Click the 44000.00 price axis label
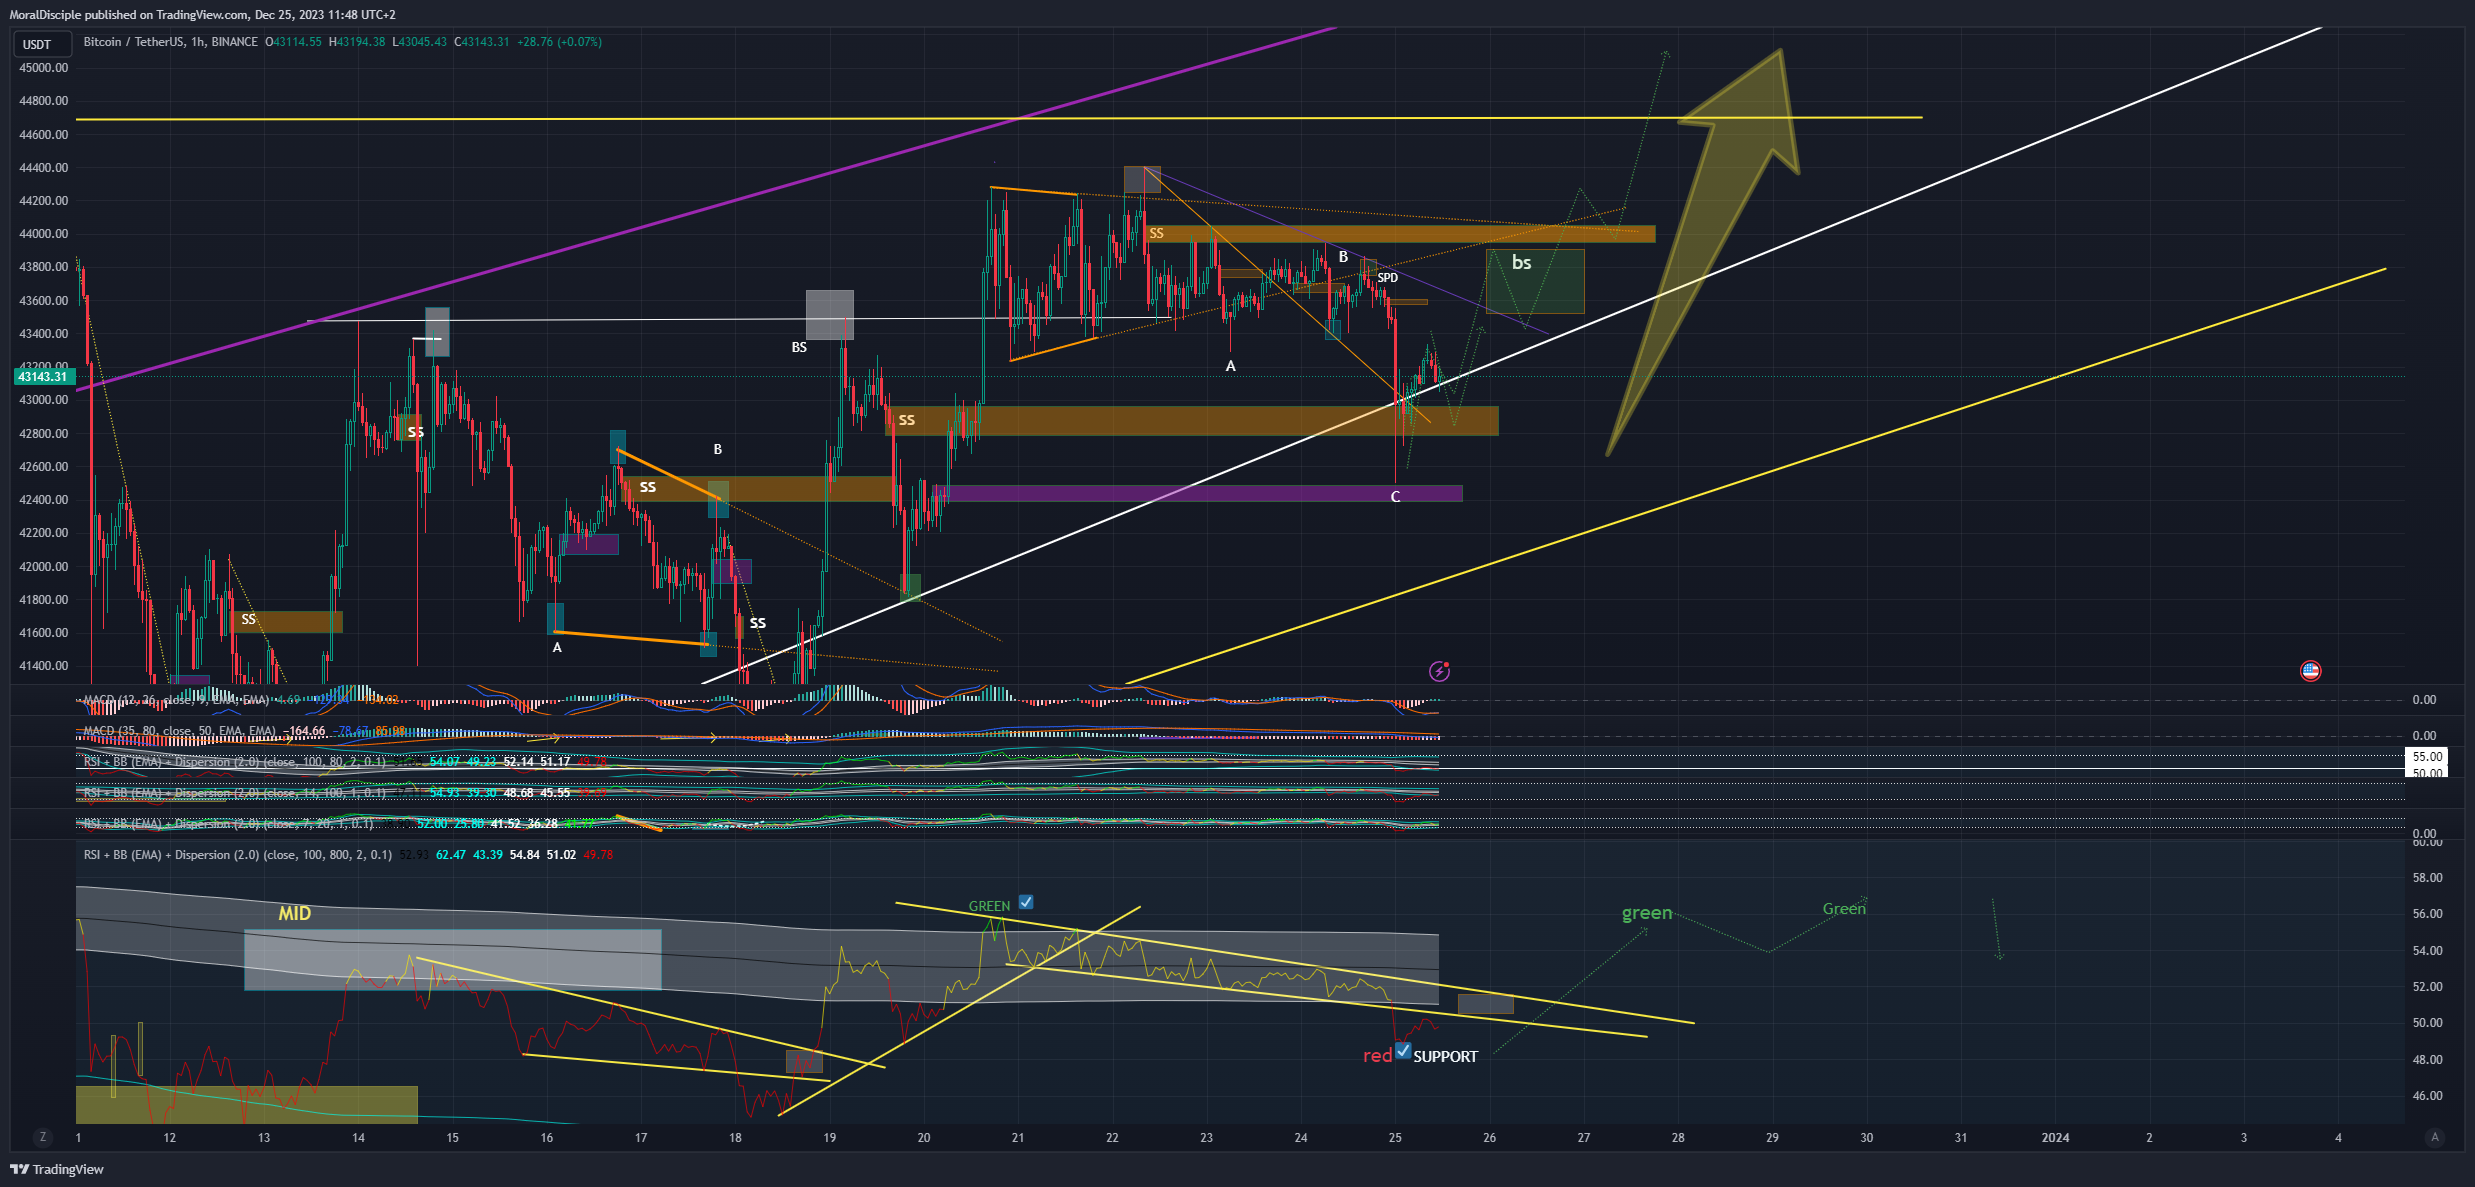Screen dimensions: 2475x1187 (44, 234)
